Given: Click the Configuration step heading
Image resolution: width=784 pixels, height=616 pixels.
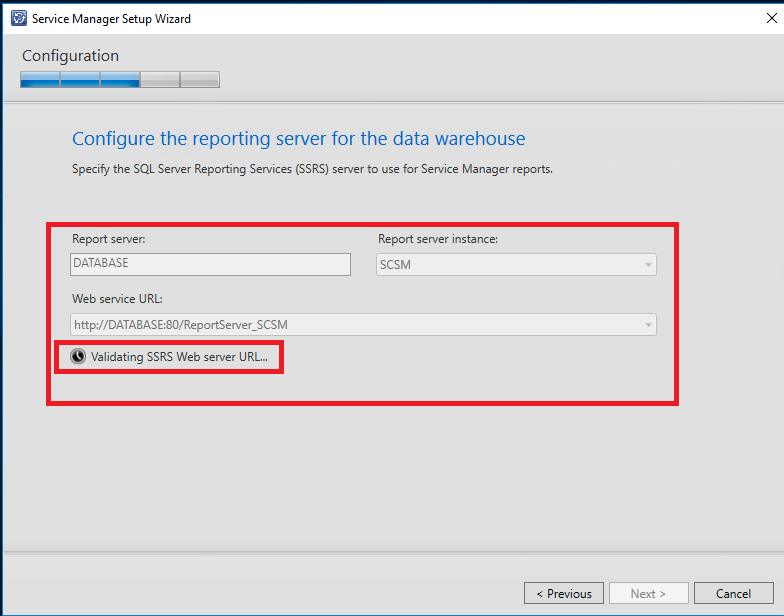Looking at the screenshot, I should [x=70, y=56].
